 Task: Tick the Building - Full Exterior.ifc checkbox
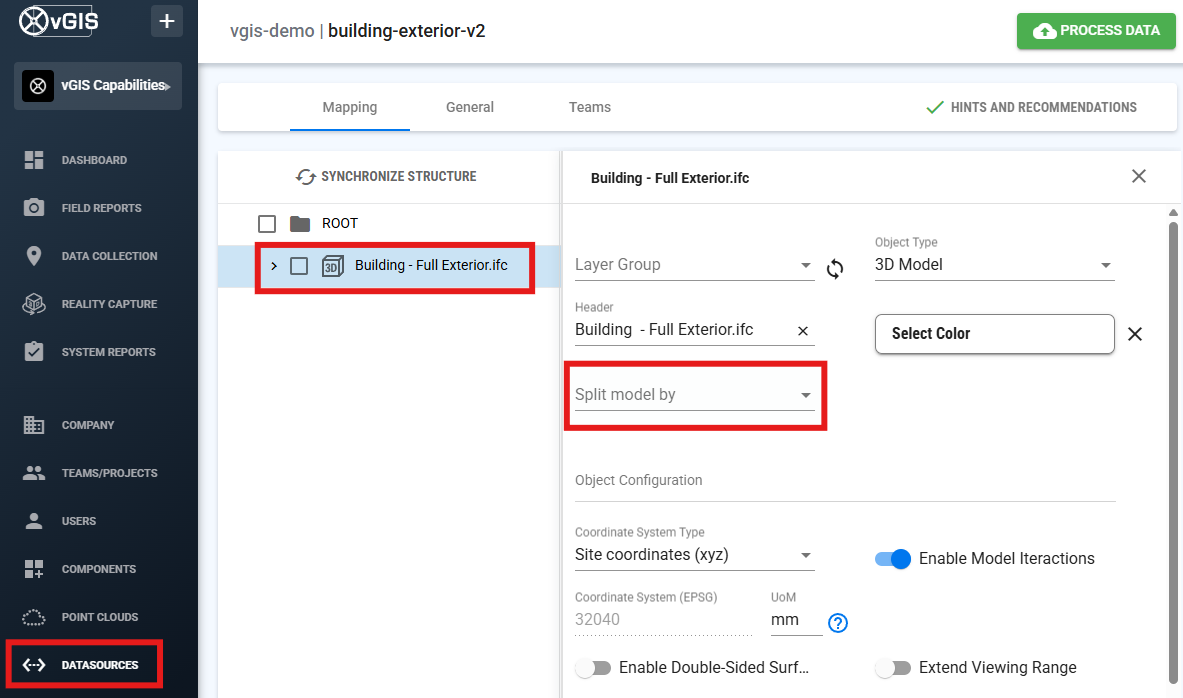point(300,266)
